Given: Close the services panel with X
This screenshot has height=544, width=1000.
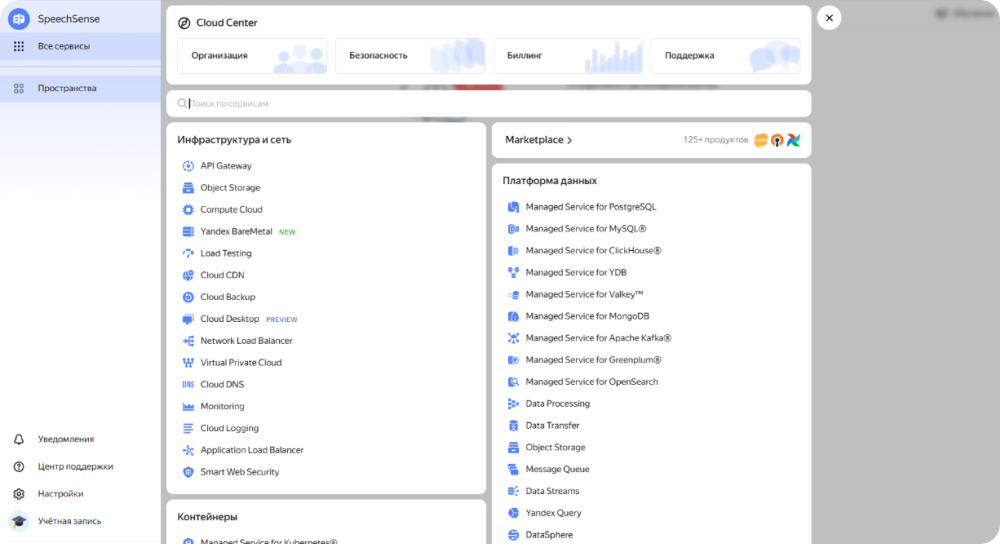Looking at the screenshot, I should click(x=829, y=18).
